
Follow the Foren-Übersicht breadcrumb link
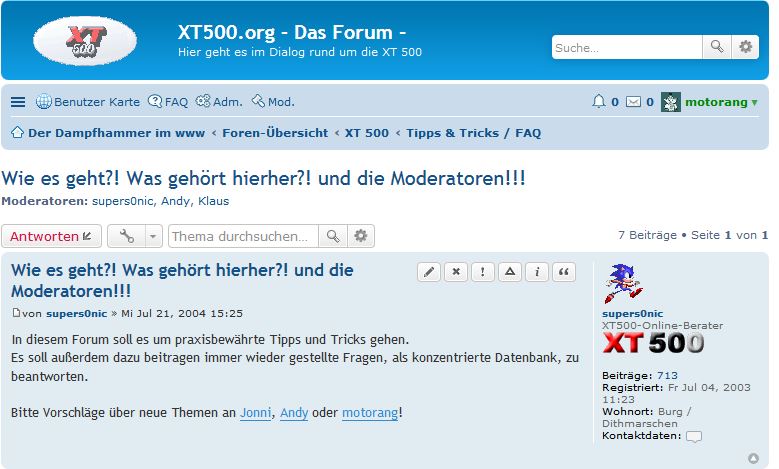pos(274,133)
